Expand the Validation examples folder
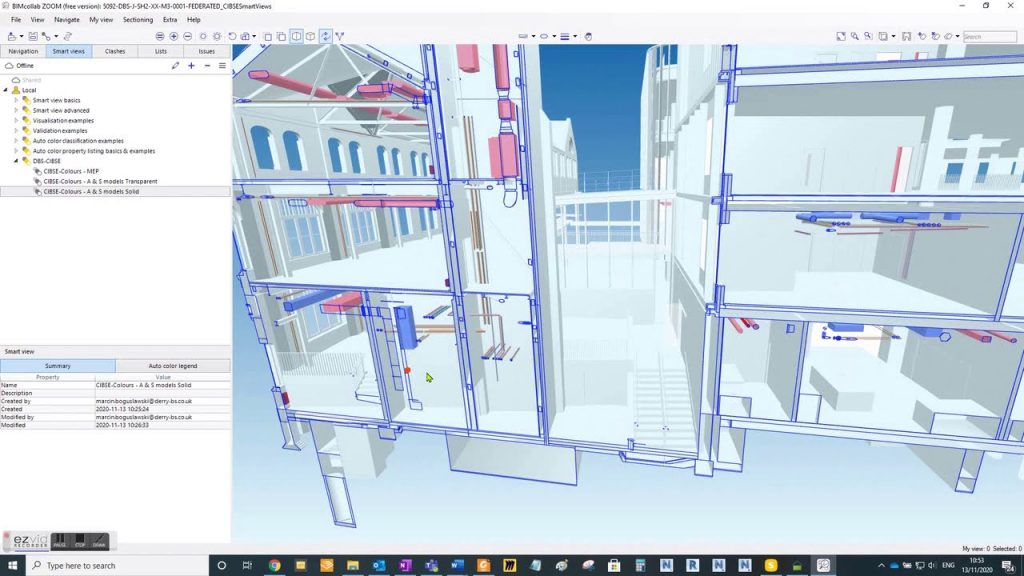Viewport: 1024px width, 576px height. (x=16, y=131)
